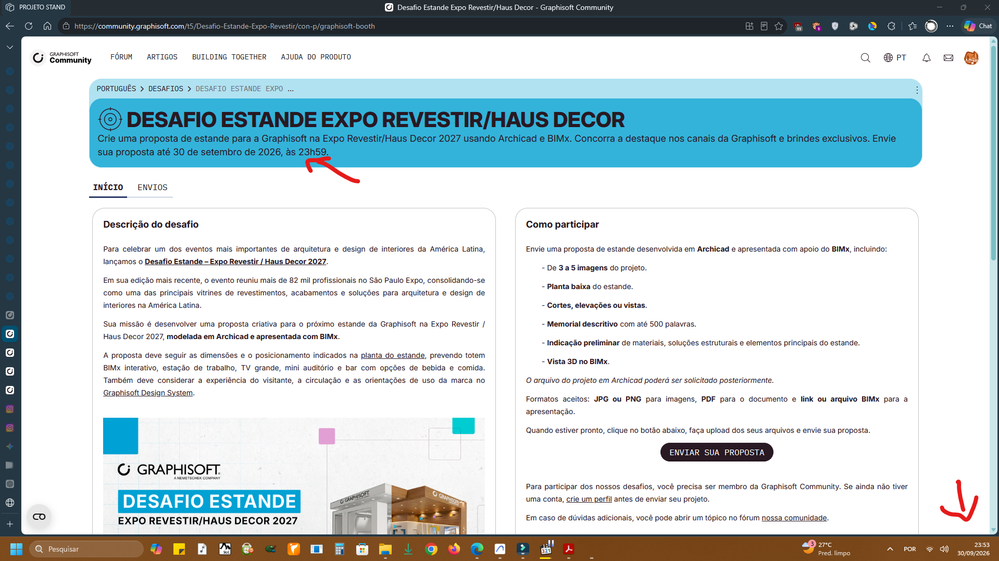Open Google Chrome from the taskbar
Image resolution: width=999 pixels, height=561 pixels.
coord(431,549)
